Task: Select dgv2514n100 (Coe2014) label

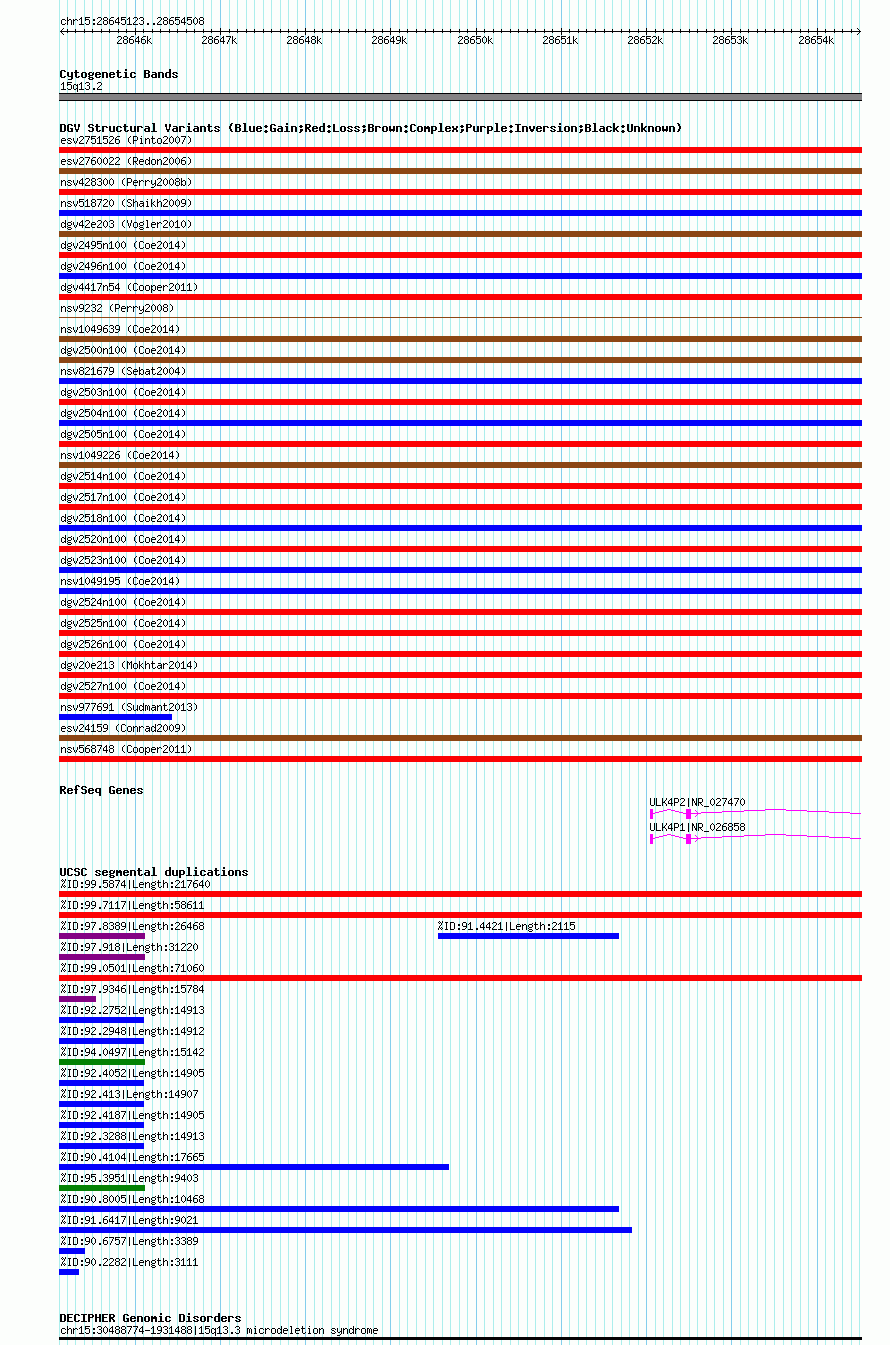Action: [x=123, y=476]
